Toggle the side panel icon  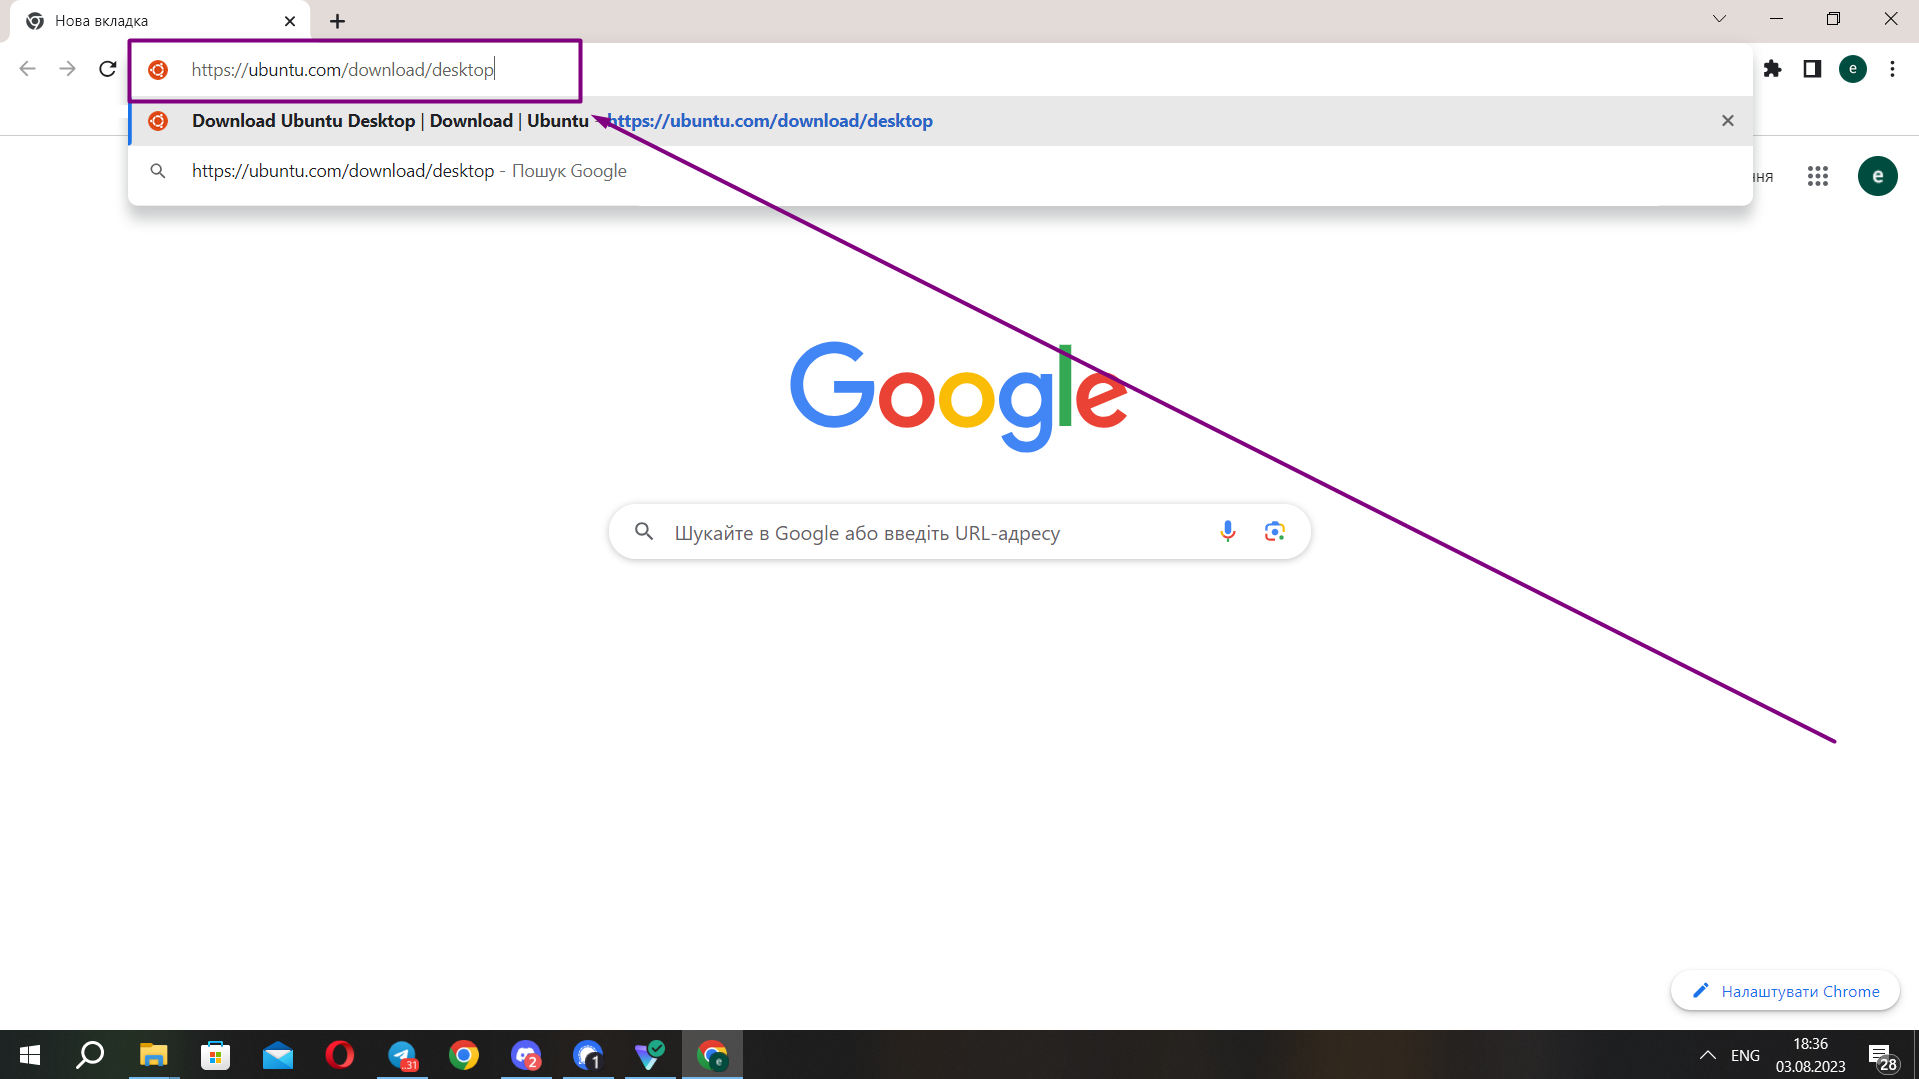1812,69
